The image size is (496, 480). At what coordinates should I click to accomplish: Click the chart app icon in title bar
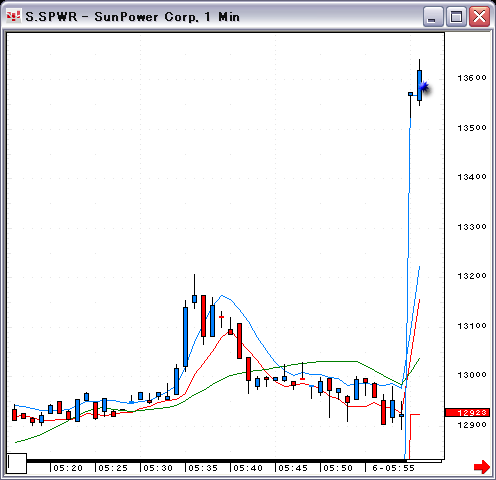point(14,16)
